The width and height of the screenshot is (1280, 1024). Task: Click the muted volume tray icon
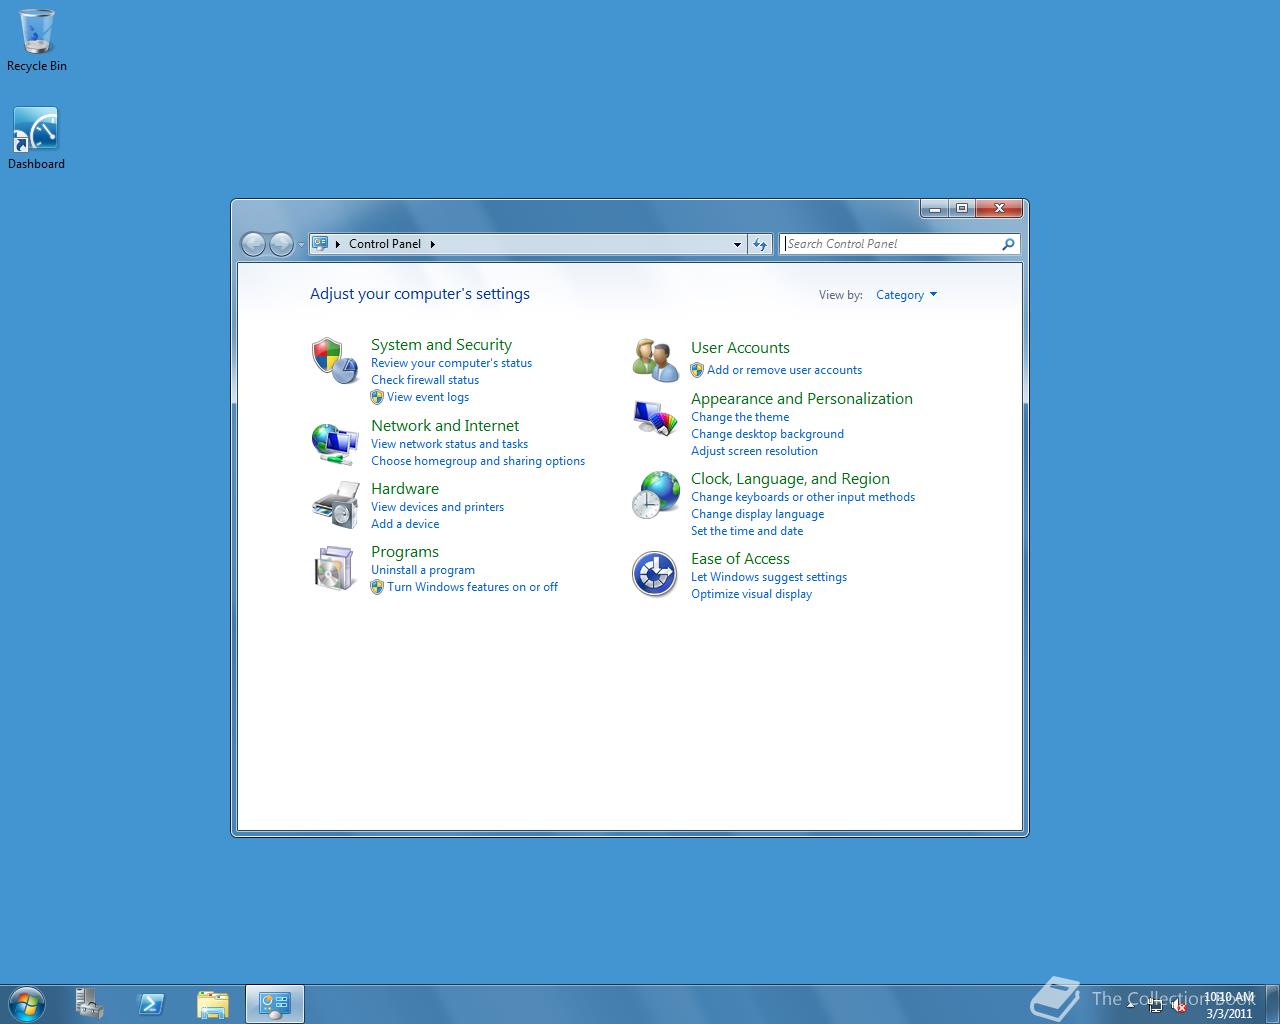1179,1006
